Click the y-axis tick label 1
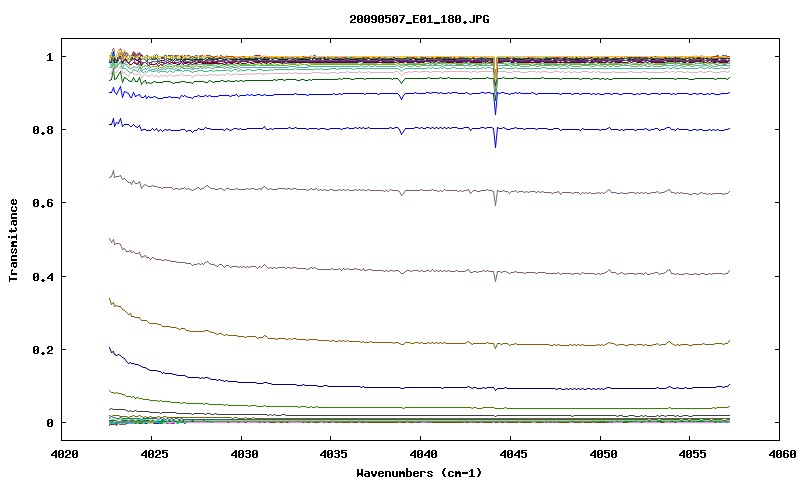The width and height of the screenshot is (800, 480). pos(49,57)
